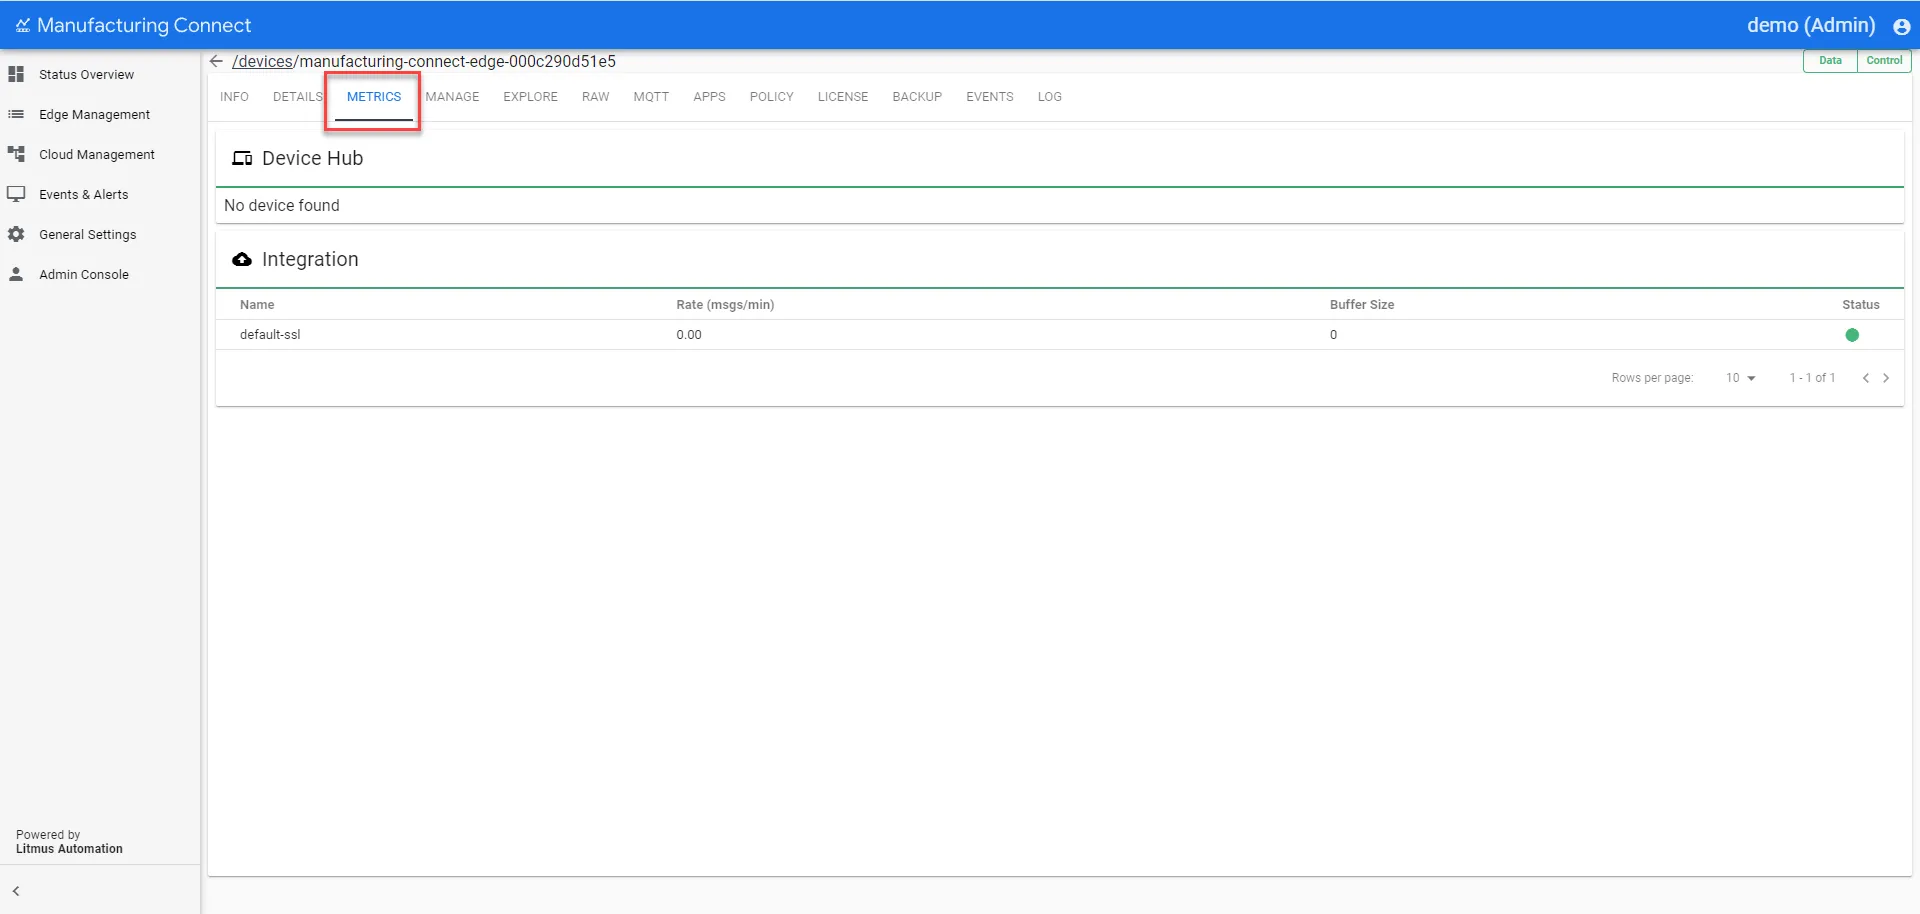Switch to the INFO tab
The height and width of the screenshot is (914, 1920).
pos(234,97)
